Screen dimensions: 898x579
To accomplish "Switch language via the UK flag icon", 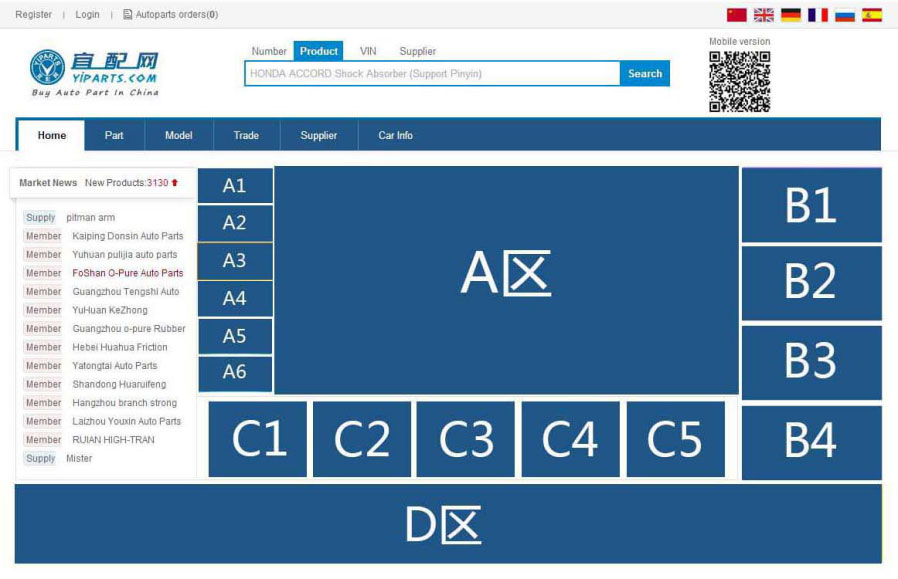I will tap(764, 15).
